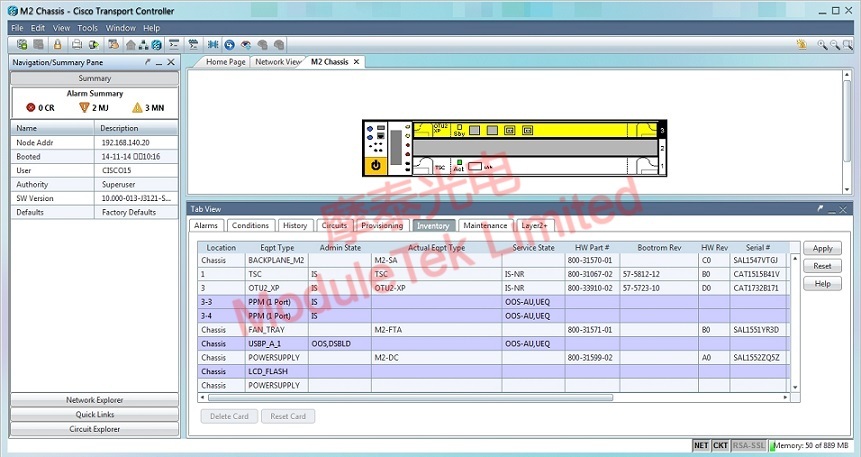Viewport: 861px width, 457px height.
Task: Click the Delete Card button
Action: point(229,416)
